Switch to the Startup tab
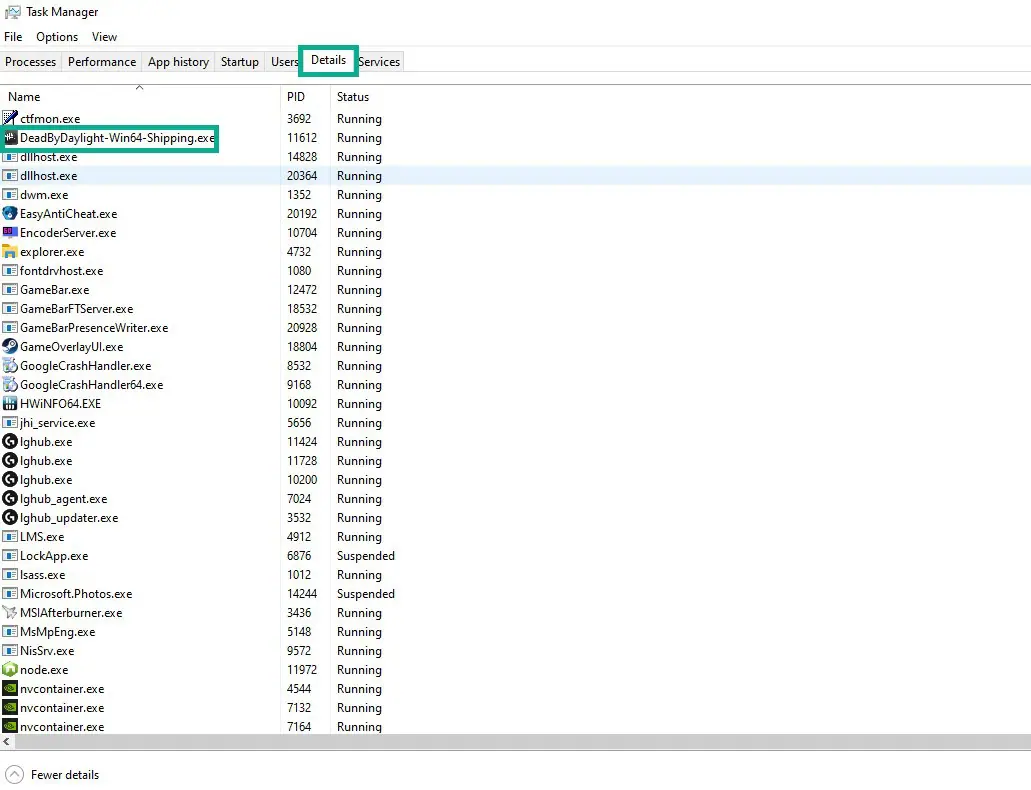Screen dimensions: 1031x790 pos(240,62)
